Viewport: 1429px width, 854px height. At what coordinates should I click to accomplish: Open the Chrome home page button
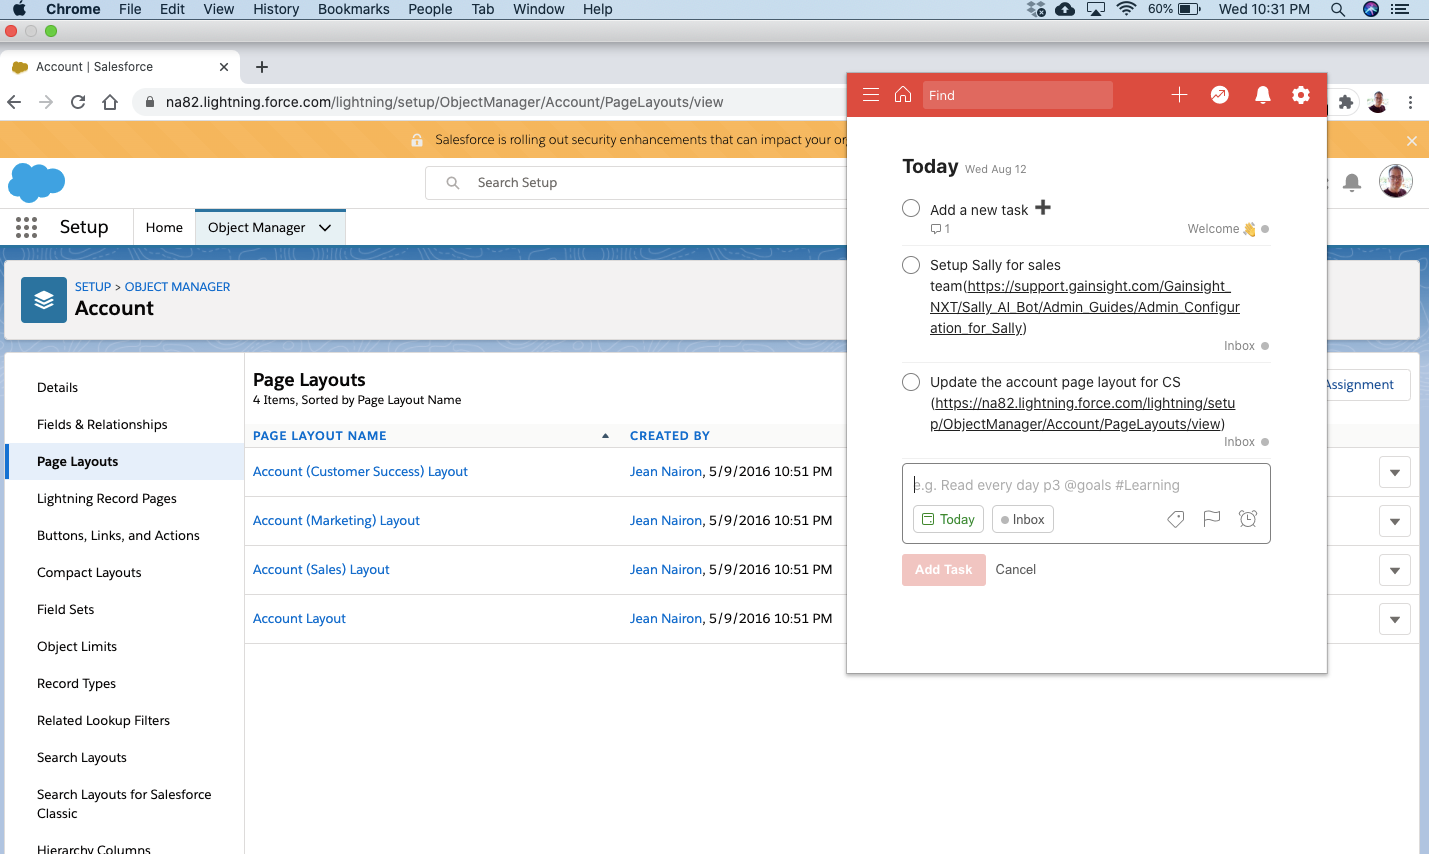point(110,102)
